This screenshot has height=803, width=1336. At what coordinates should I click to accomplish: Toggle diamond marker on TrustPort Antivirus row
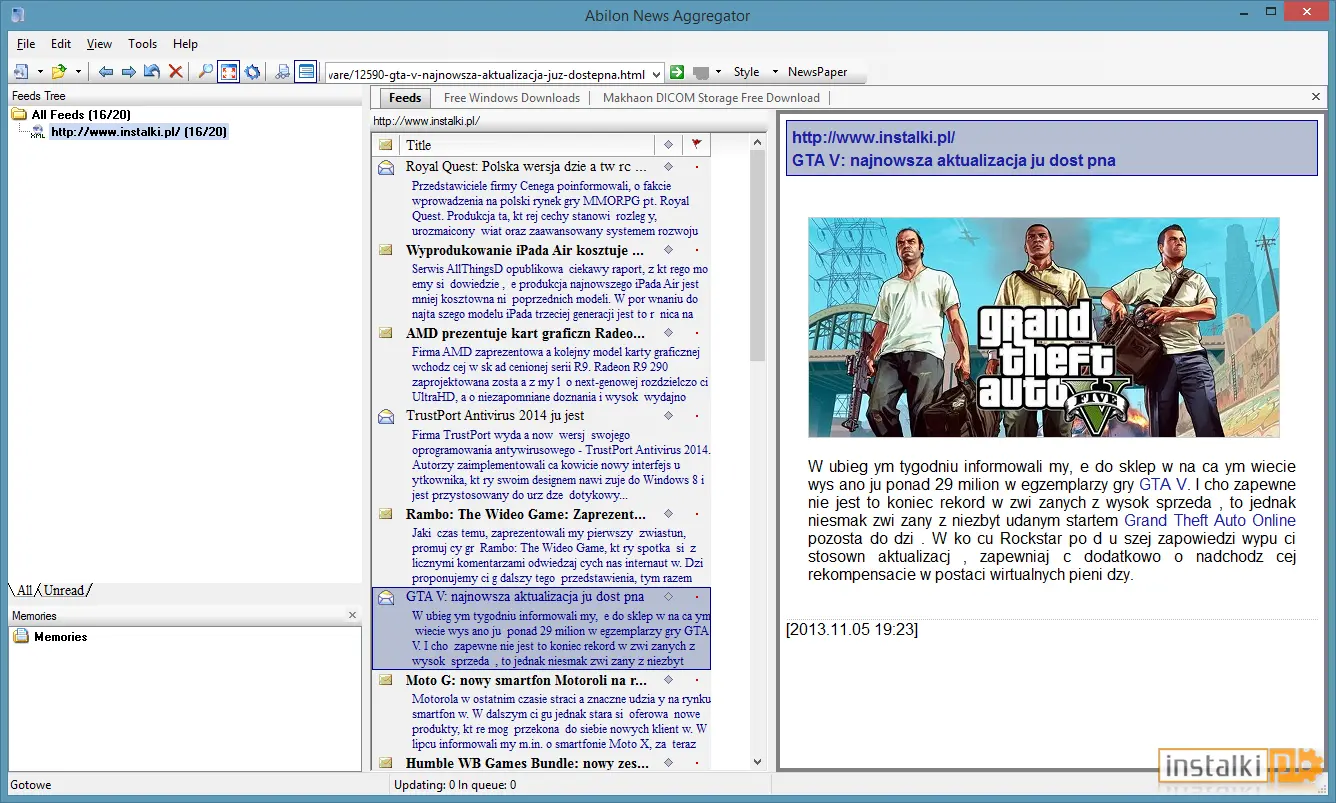point(668,415)
